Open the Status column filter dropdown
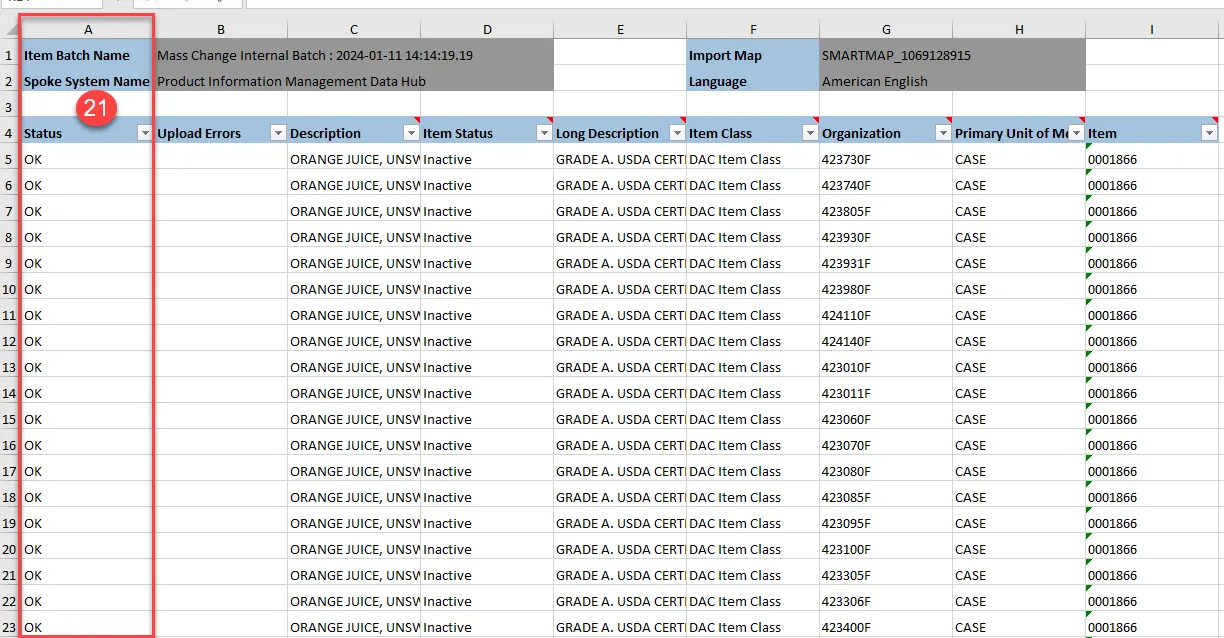 click(x=144, y=133)
